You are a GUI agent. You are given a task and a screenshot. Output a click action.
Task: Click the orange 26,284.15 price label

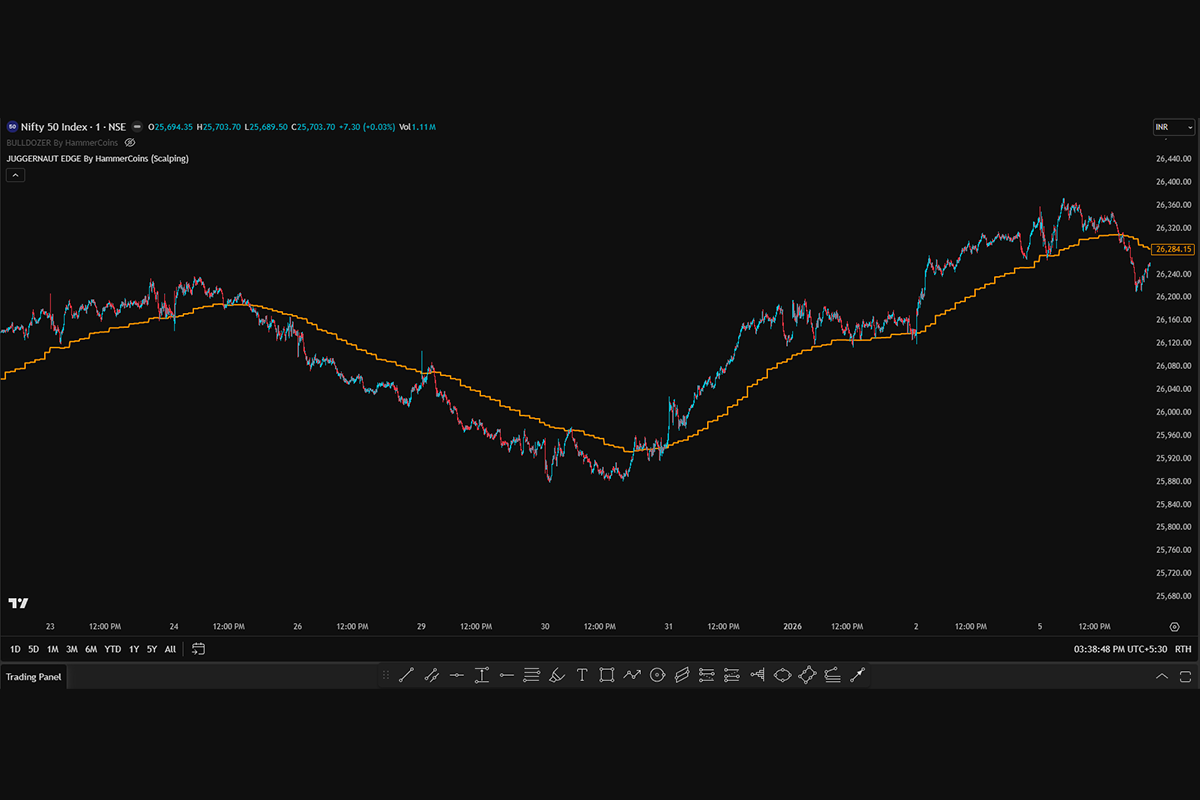point(1173,249)
